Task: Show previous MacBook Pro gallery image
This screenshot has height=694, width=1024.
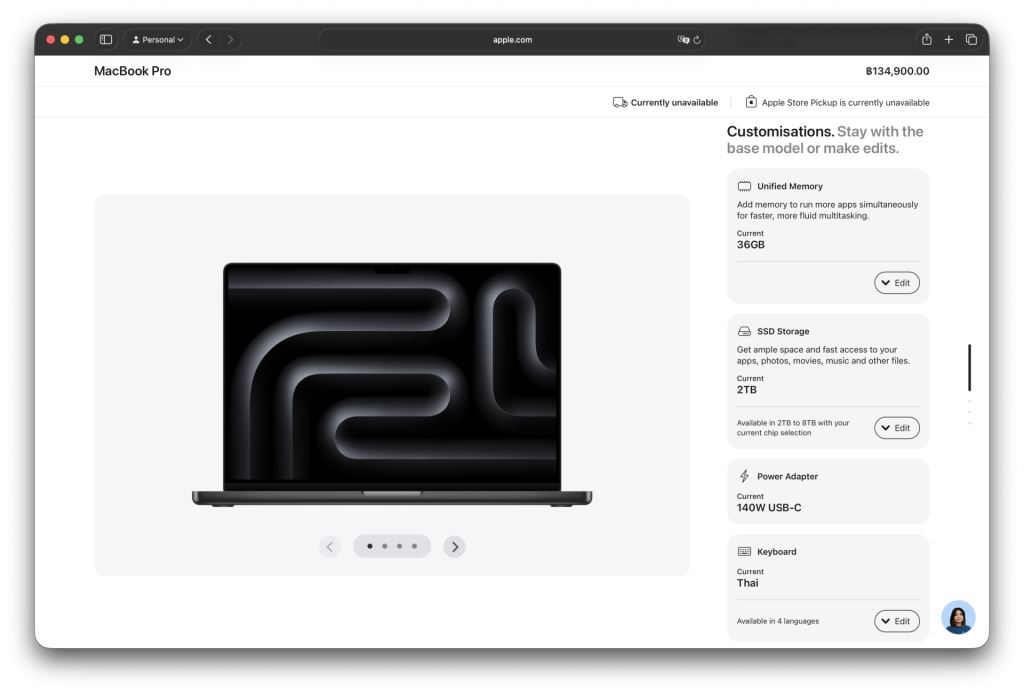Action: coord(330,546)
